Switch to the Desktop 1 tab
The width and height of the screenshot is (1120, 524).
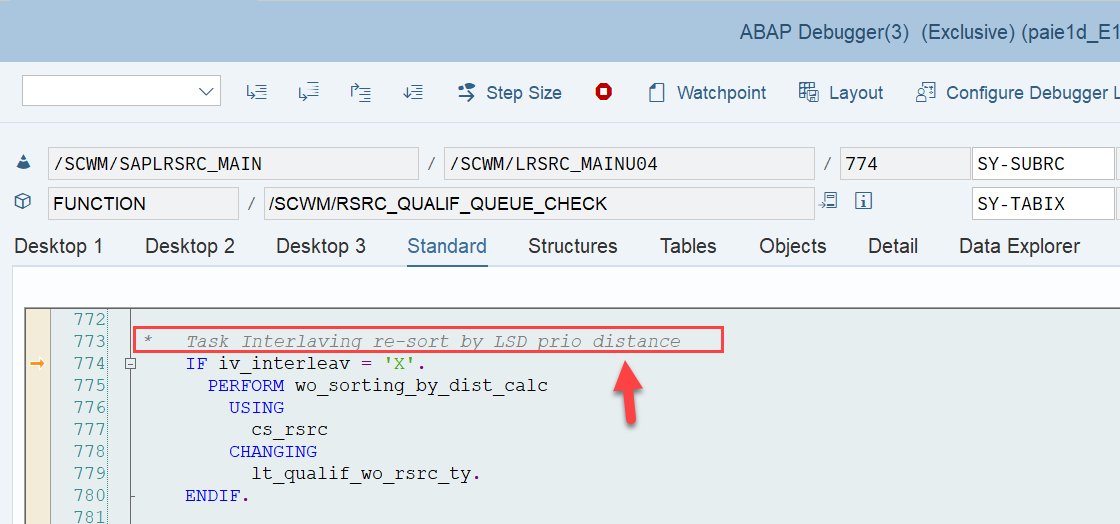pos(59,246)
